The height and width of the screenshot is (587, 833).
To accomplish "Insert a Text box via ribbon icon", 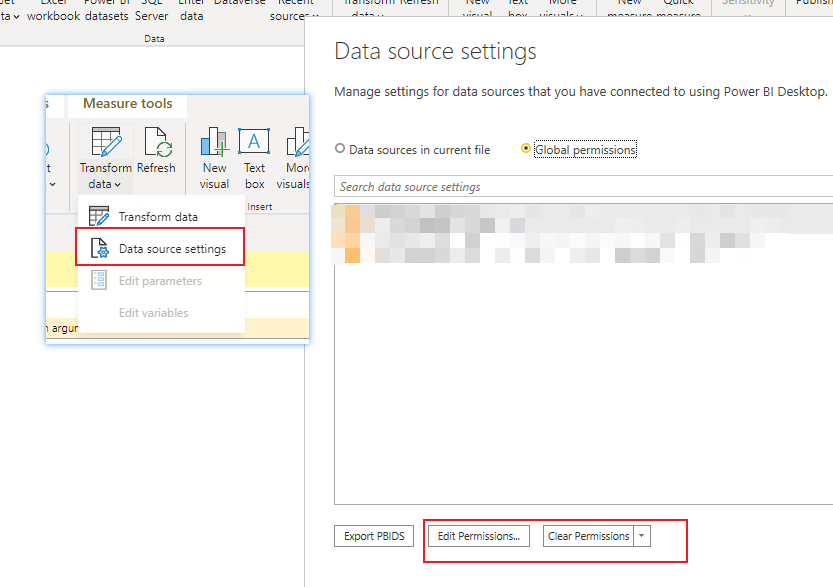I will (254, 141).
